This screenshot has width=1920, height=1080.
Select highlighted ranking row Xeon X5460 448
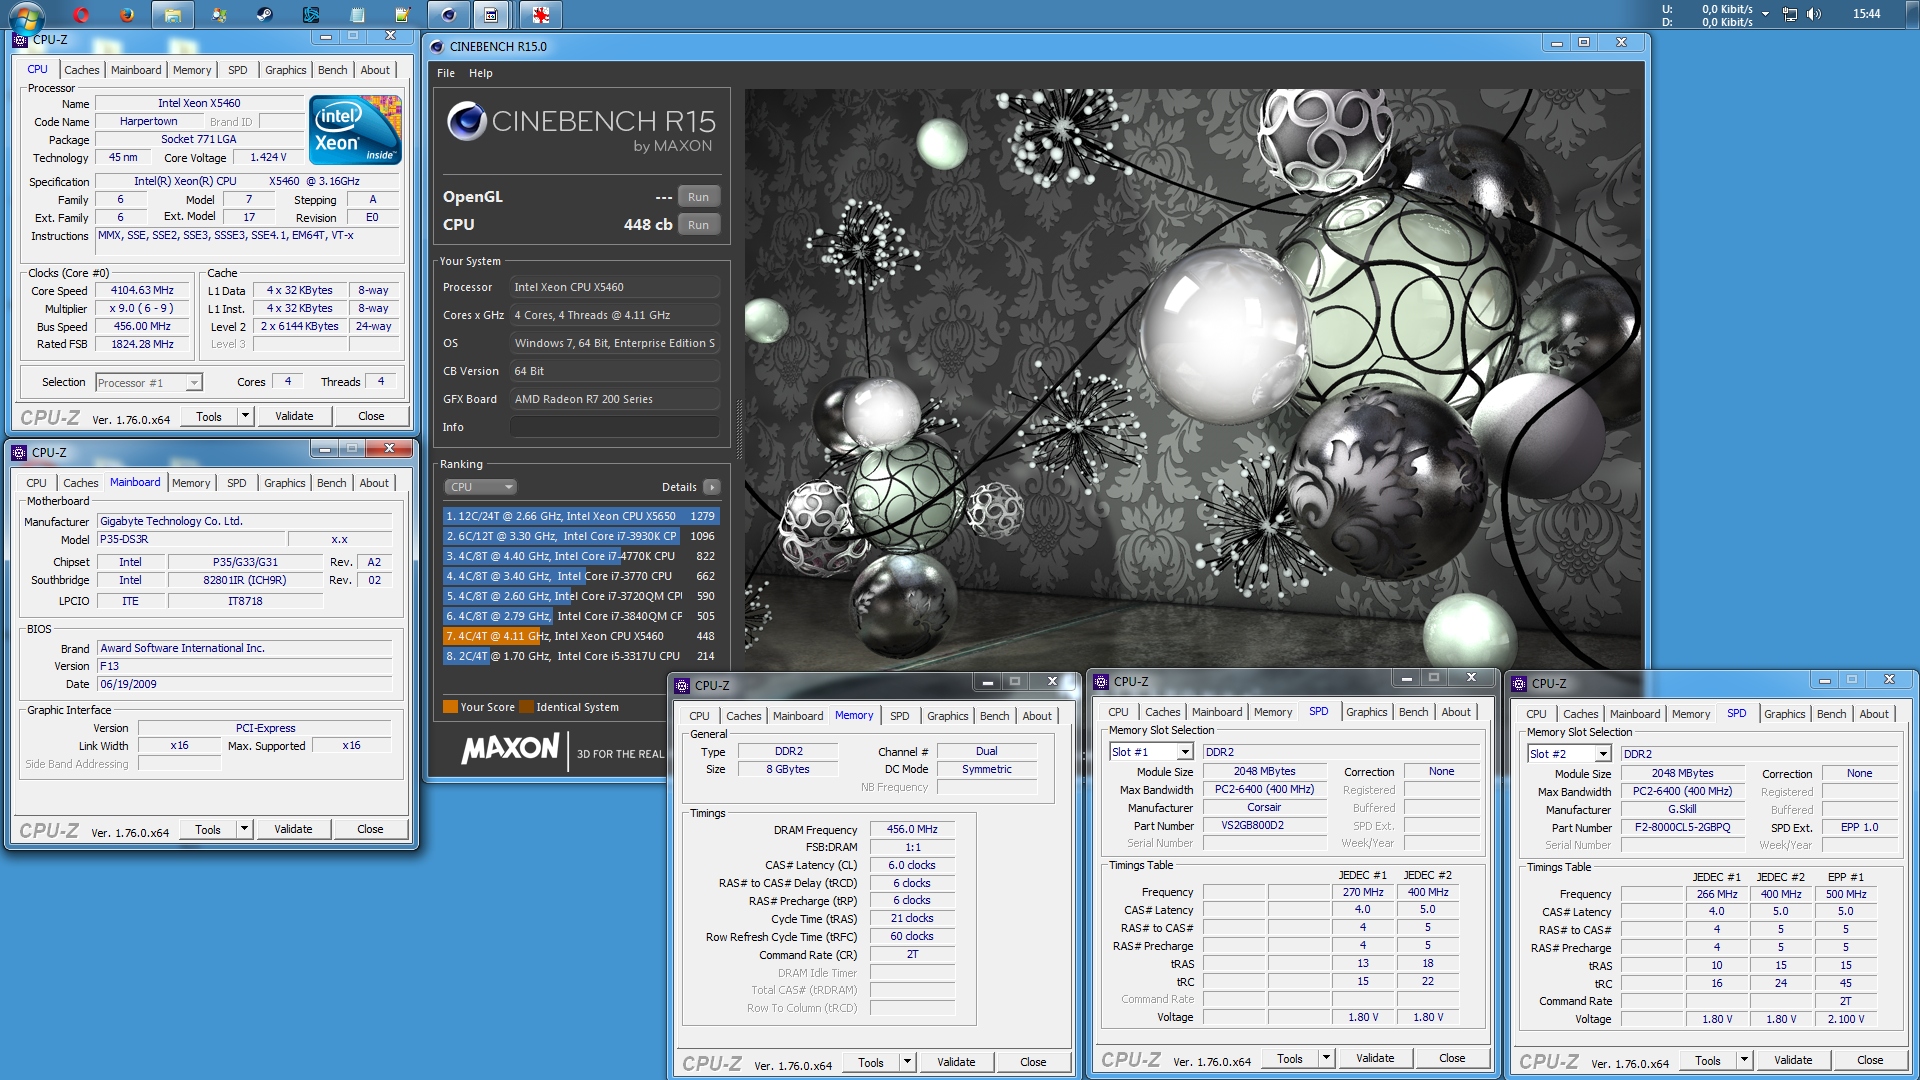(581, 636)
